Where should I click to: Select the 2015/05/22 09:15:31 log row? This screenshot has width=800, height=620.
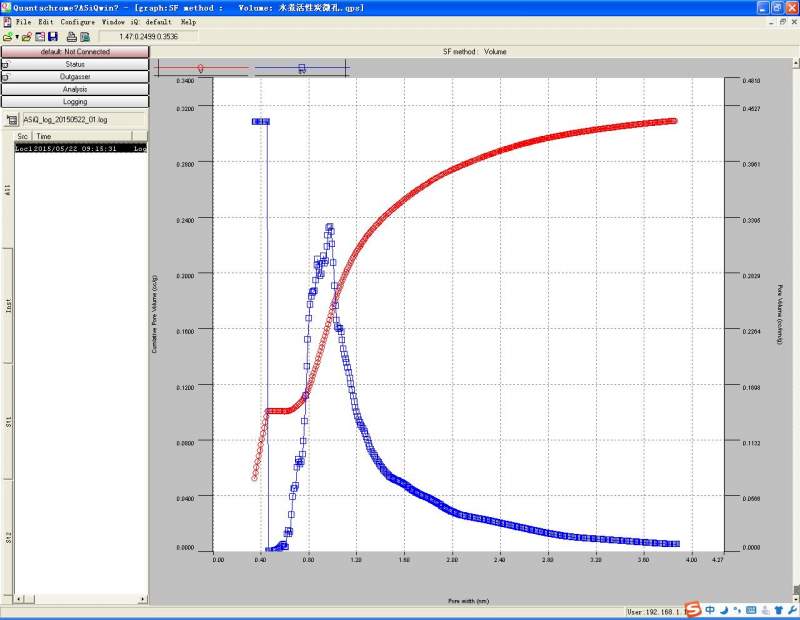(x=81, y=148)
